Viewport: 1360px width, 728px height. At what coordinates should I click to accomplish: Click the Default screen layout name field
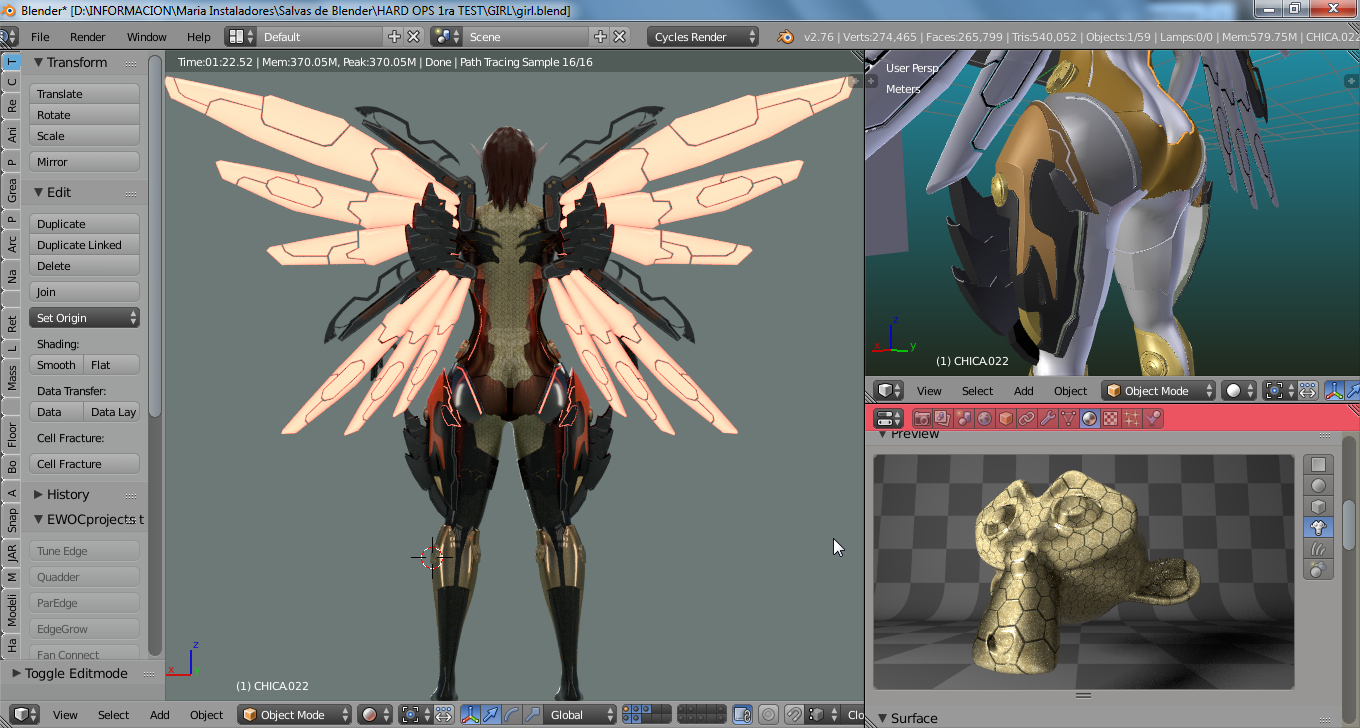coord(320,37)
